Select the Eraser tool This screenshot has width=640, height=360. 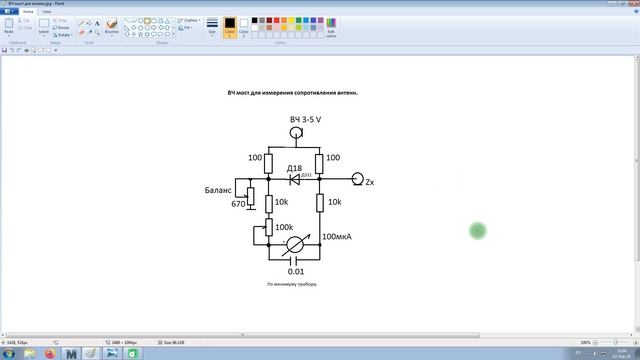[x=82, y=32]
